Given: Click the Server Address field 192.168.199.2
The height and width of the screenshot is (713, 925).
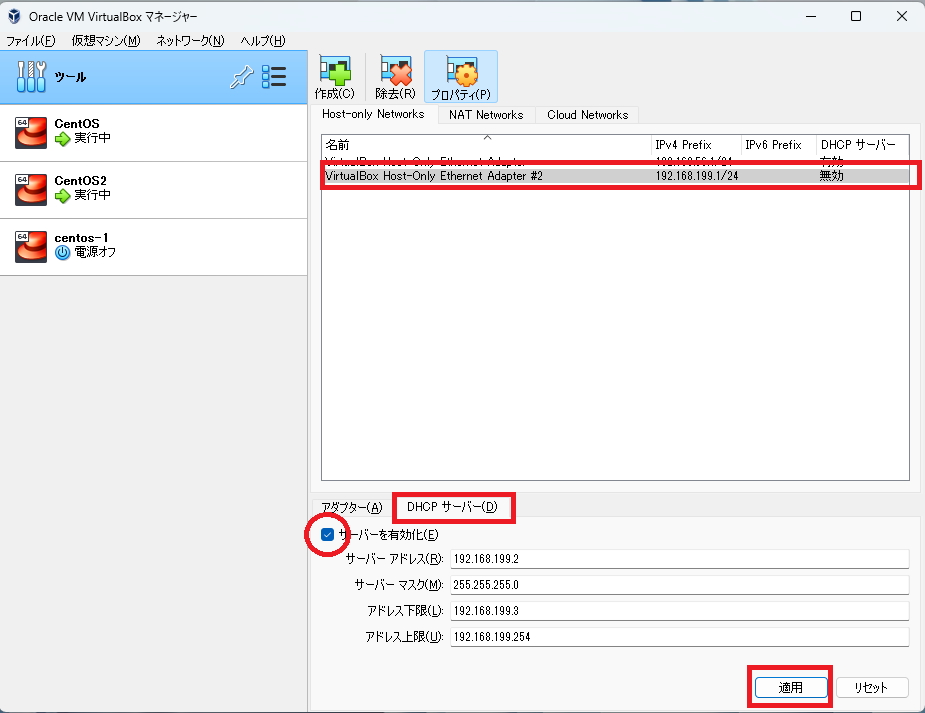Looking at the screenshot, I should tap(680, 558).
